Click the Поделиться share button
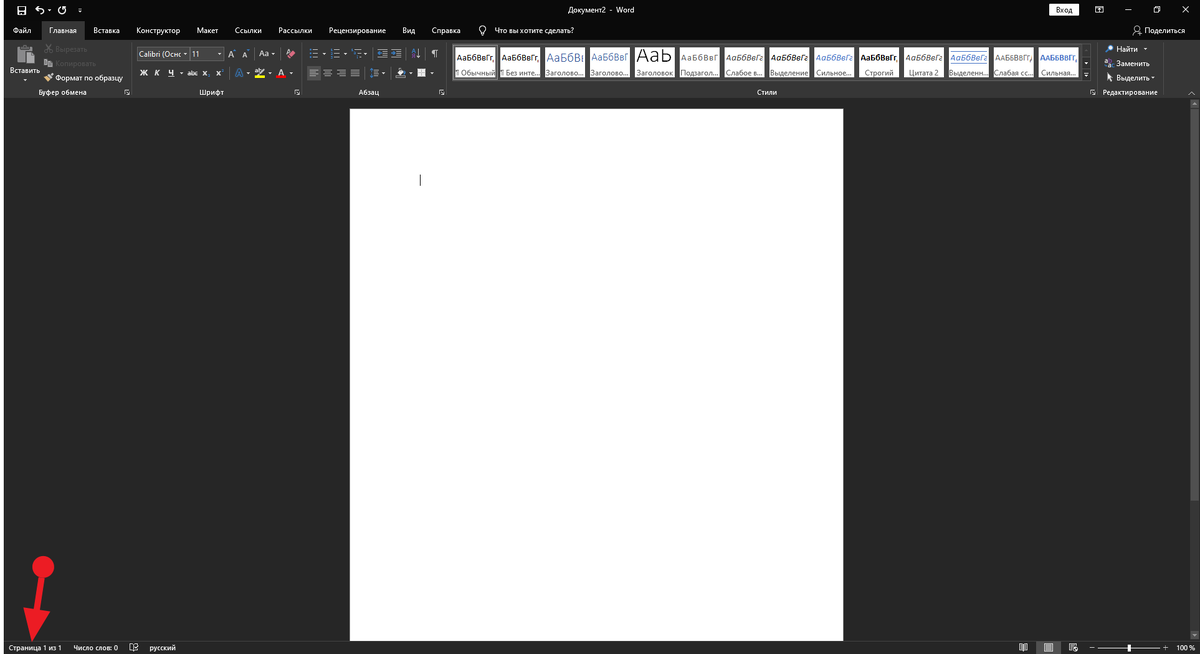 point(1158,30)
